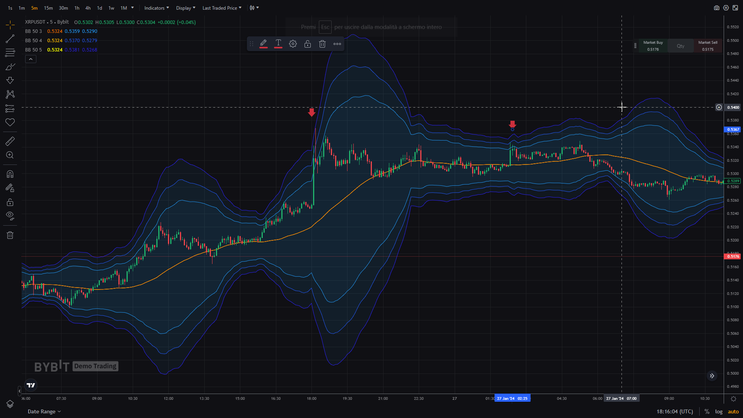Select the 15m timeframe

click(48, 8)
